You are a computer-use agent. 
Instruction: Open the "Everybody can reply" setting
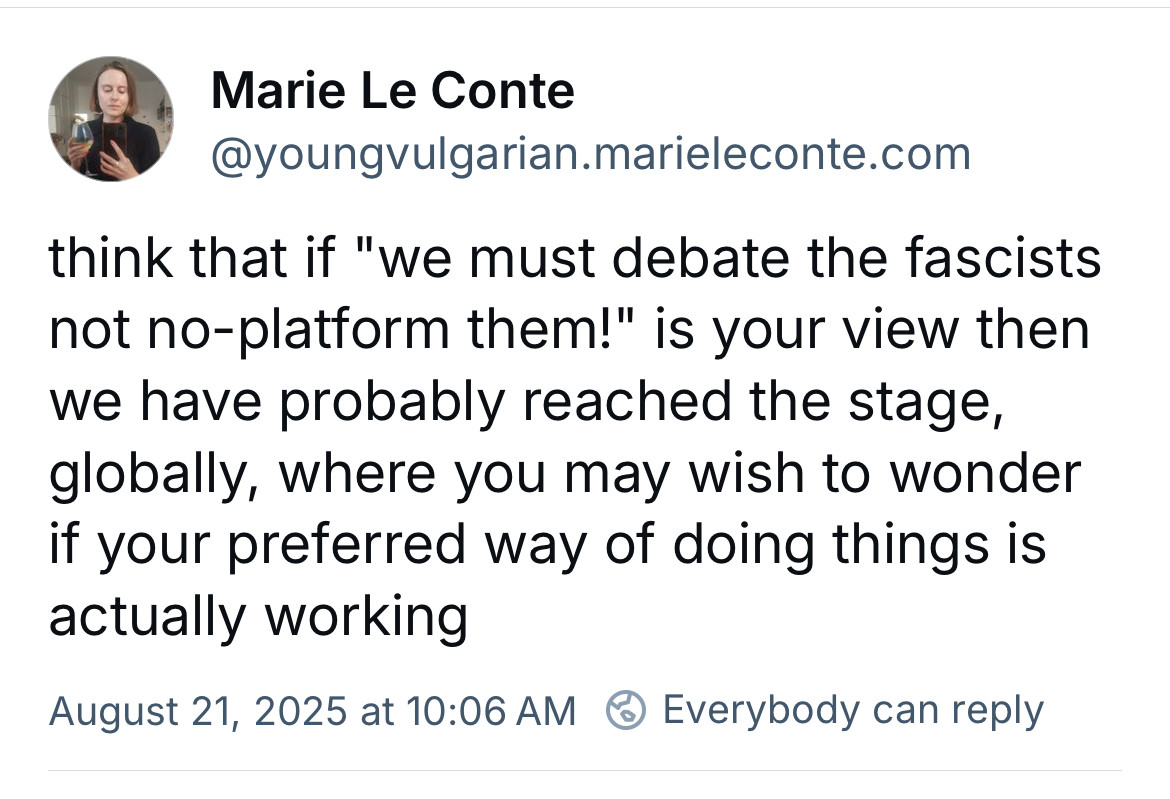(x=853, y=710)
